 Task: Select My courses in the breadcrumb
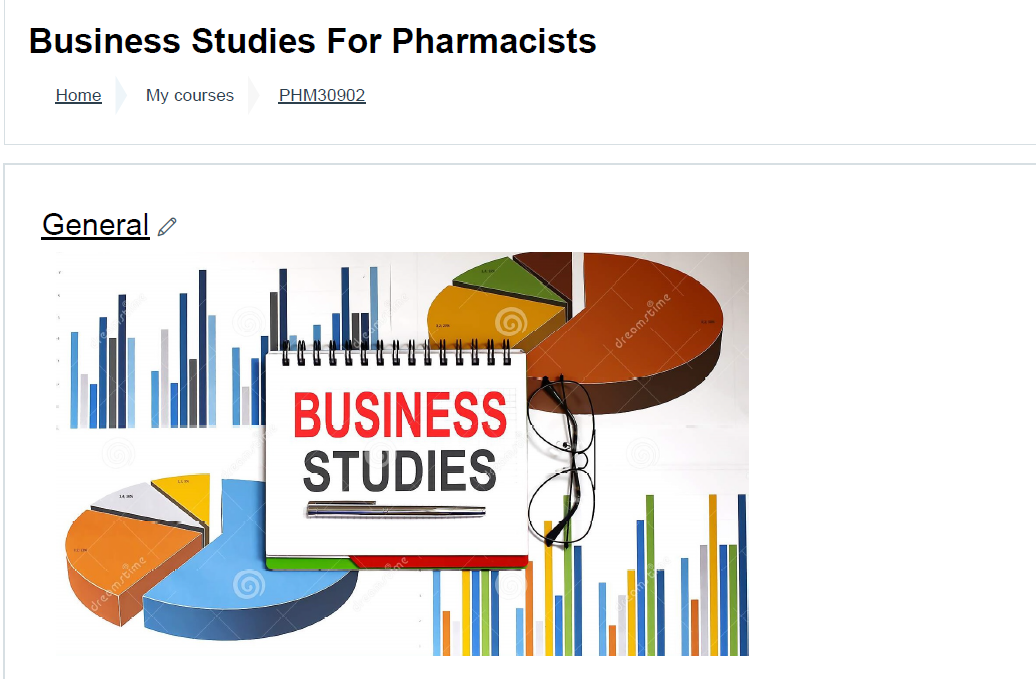190,95
